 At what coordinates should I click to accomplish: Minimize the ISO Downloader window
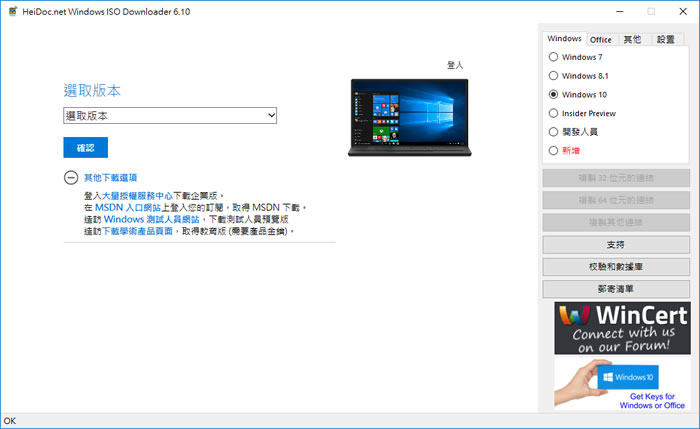(x=620, y=12)
